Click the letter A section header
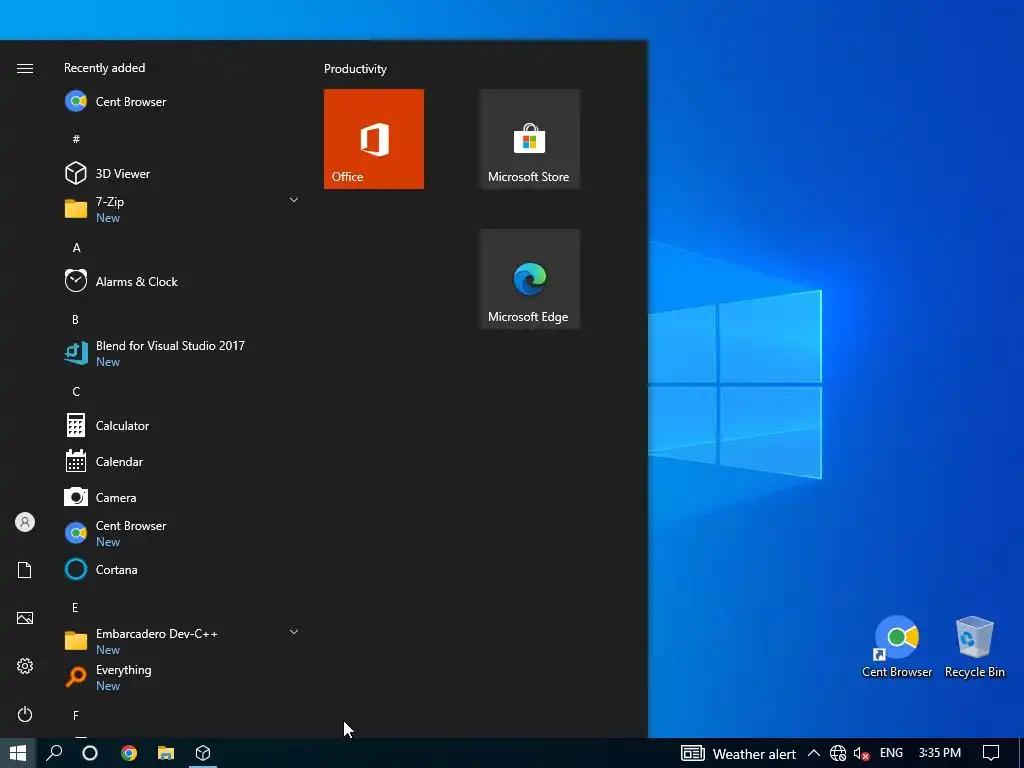The width and height of the screenshot is (1024, 768). (x=76, y=248)
